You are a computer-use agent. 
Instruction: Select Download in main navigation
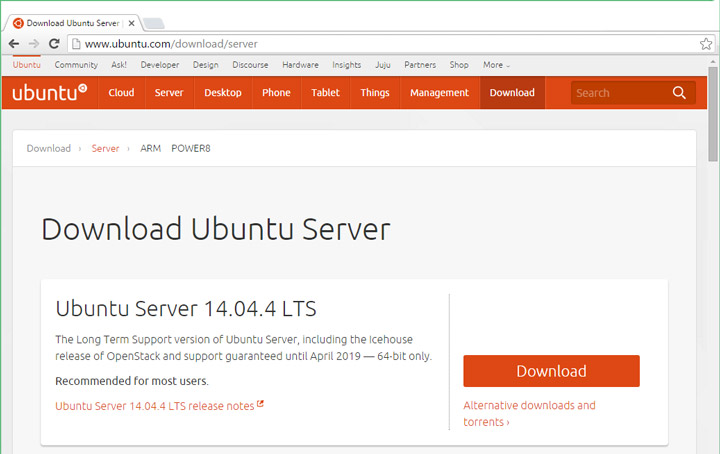(512, 93)
